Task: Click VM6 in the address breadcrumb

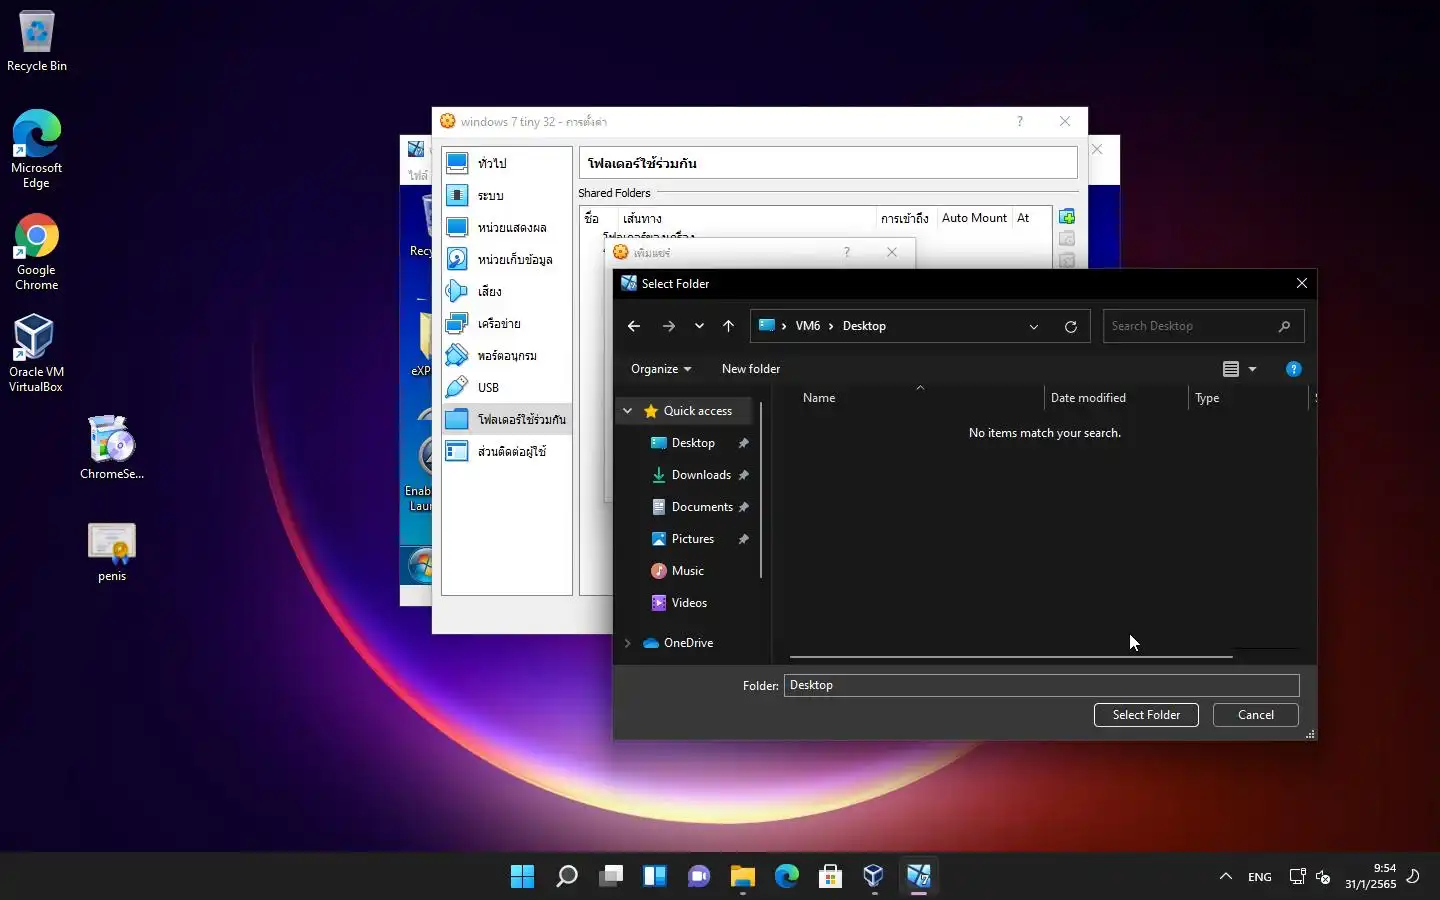Action: (807, 326)
